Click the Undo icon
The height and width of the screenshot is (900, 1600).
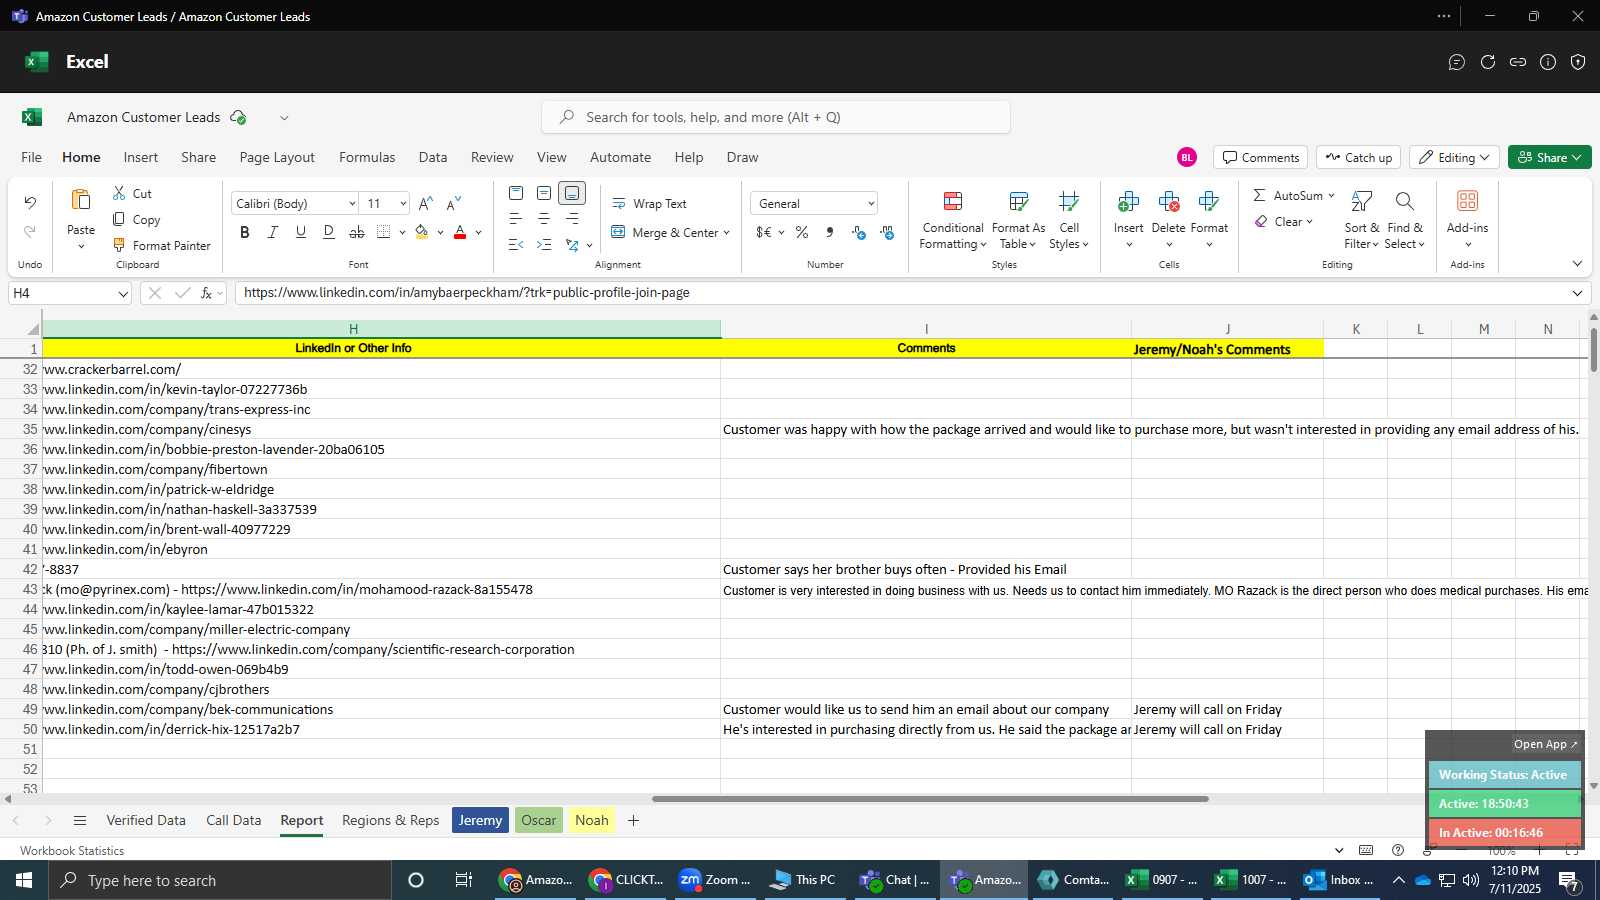coord(30,203)
